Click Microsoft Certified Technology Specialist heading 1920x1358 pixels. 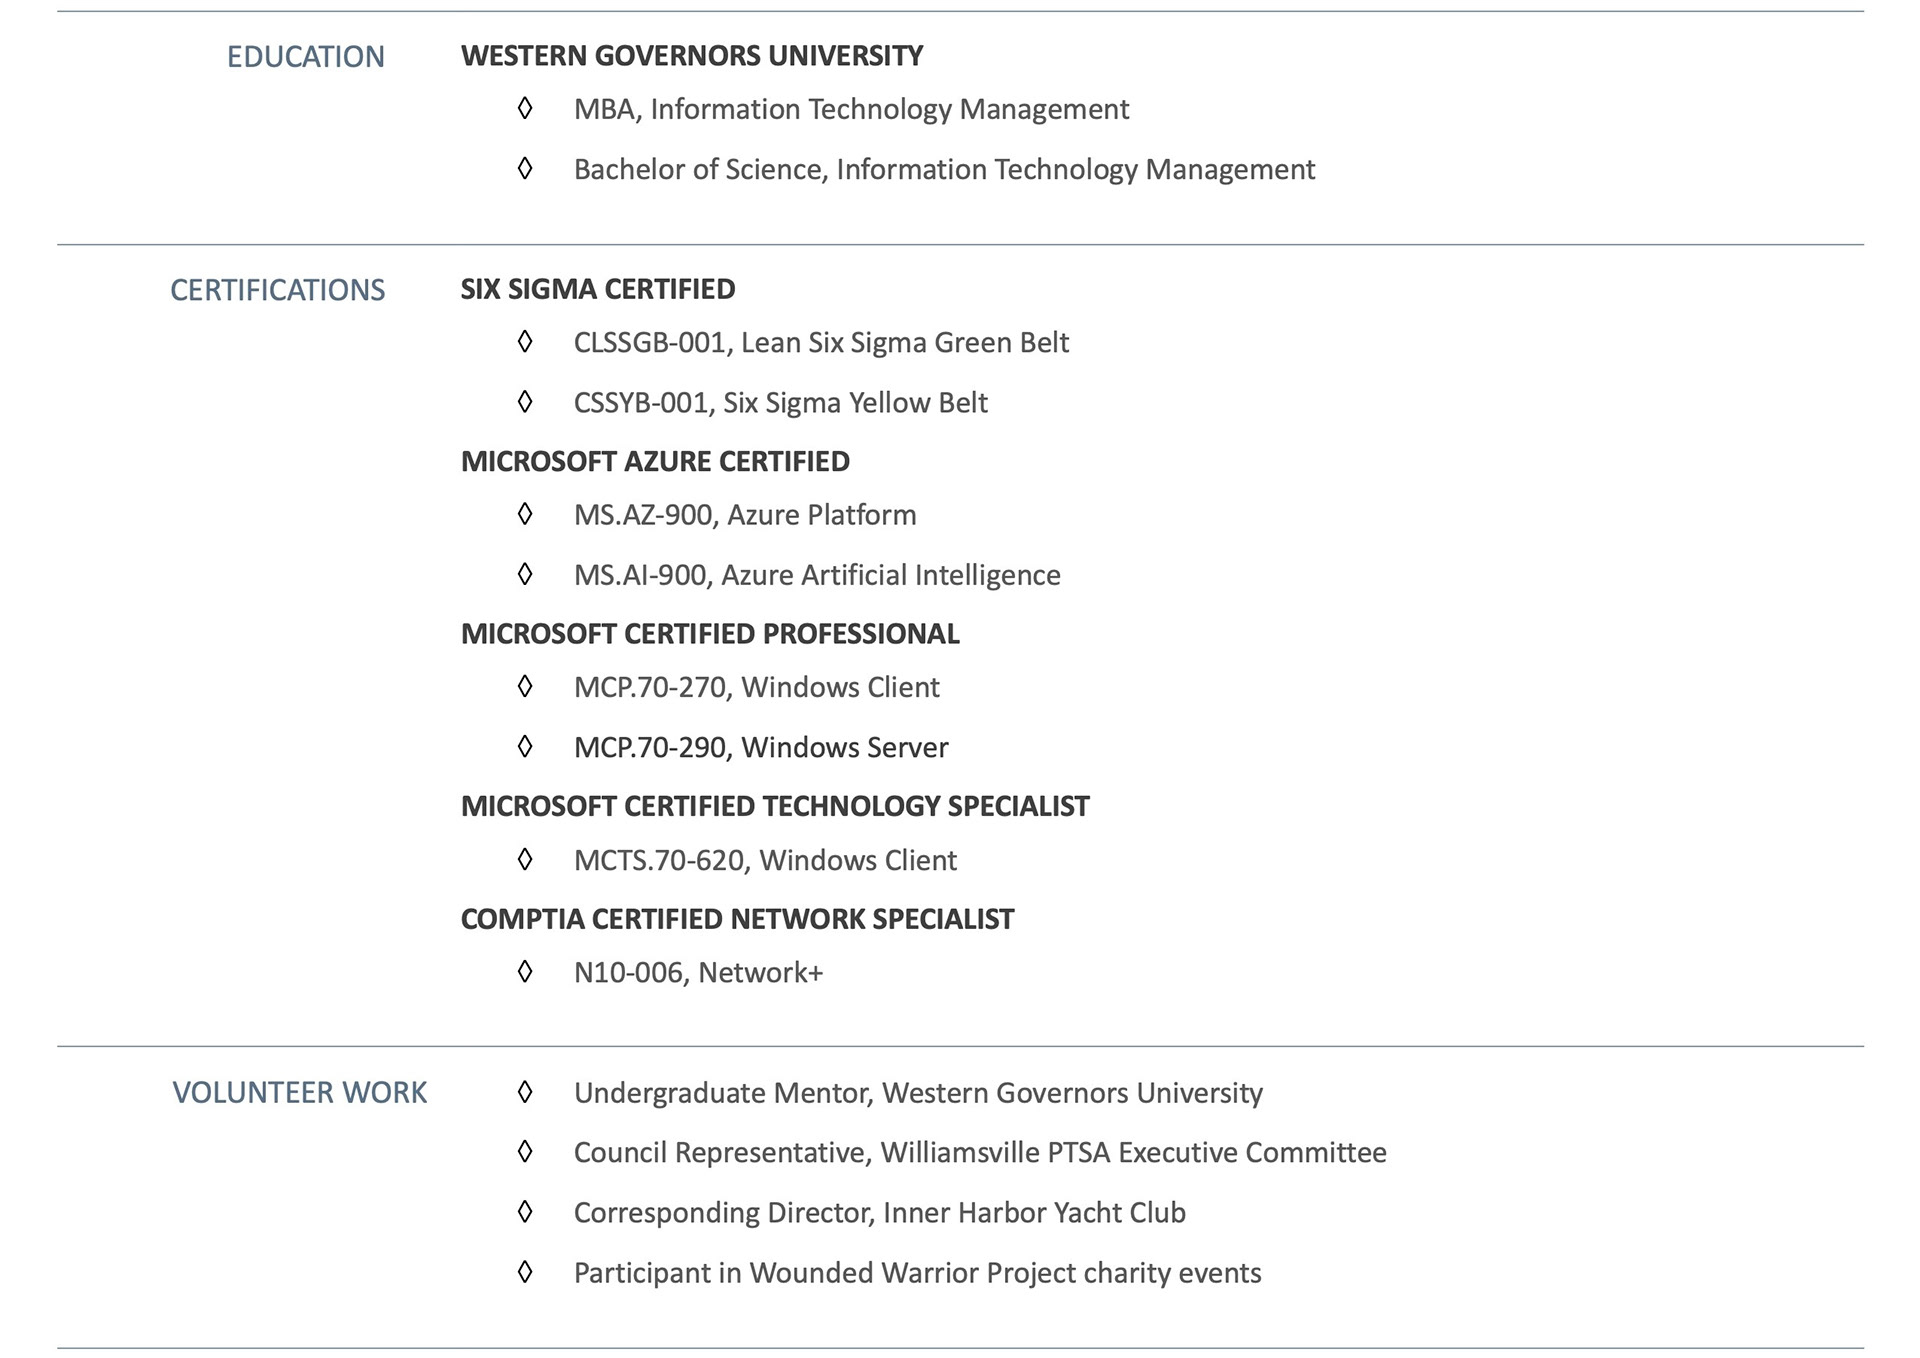click(775, 806)
